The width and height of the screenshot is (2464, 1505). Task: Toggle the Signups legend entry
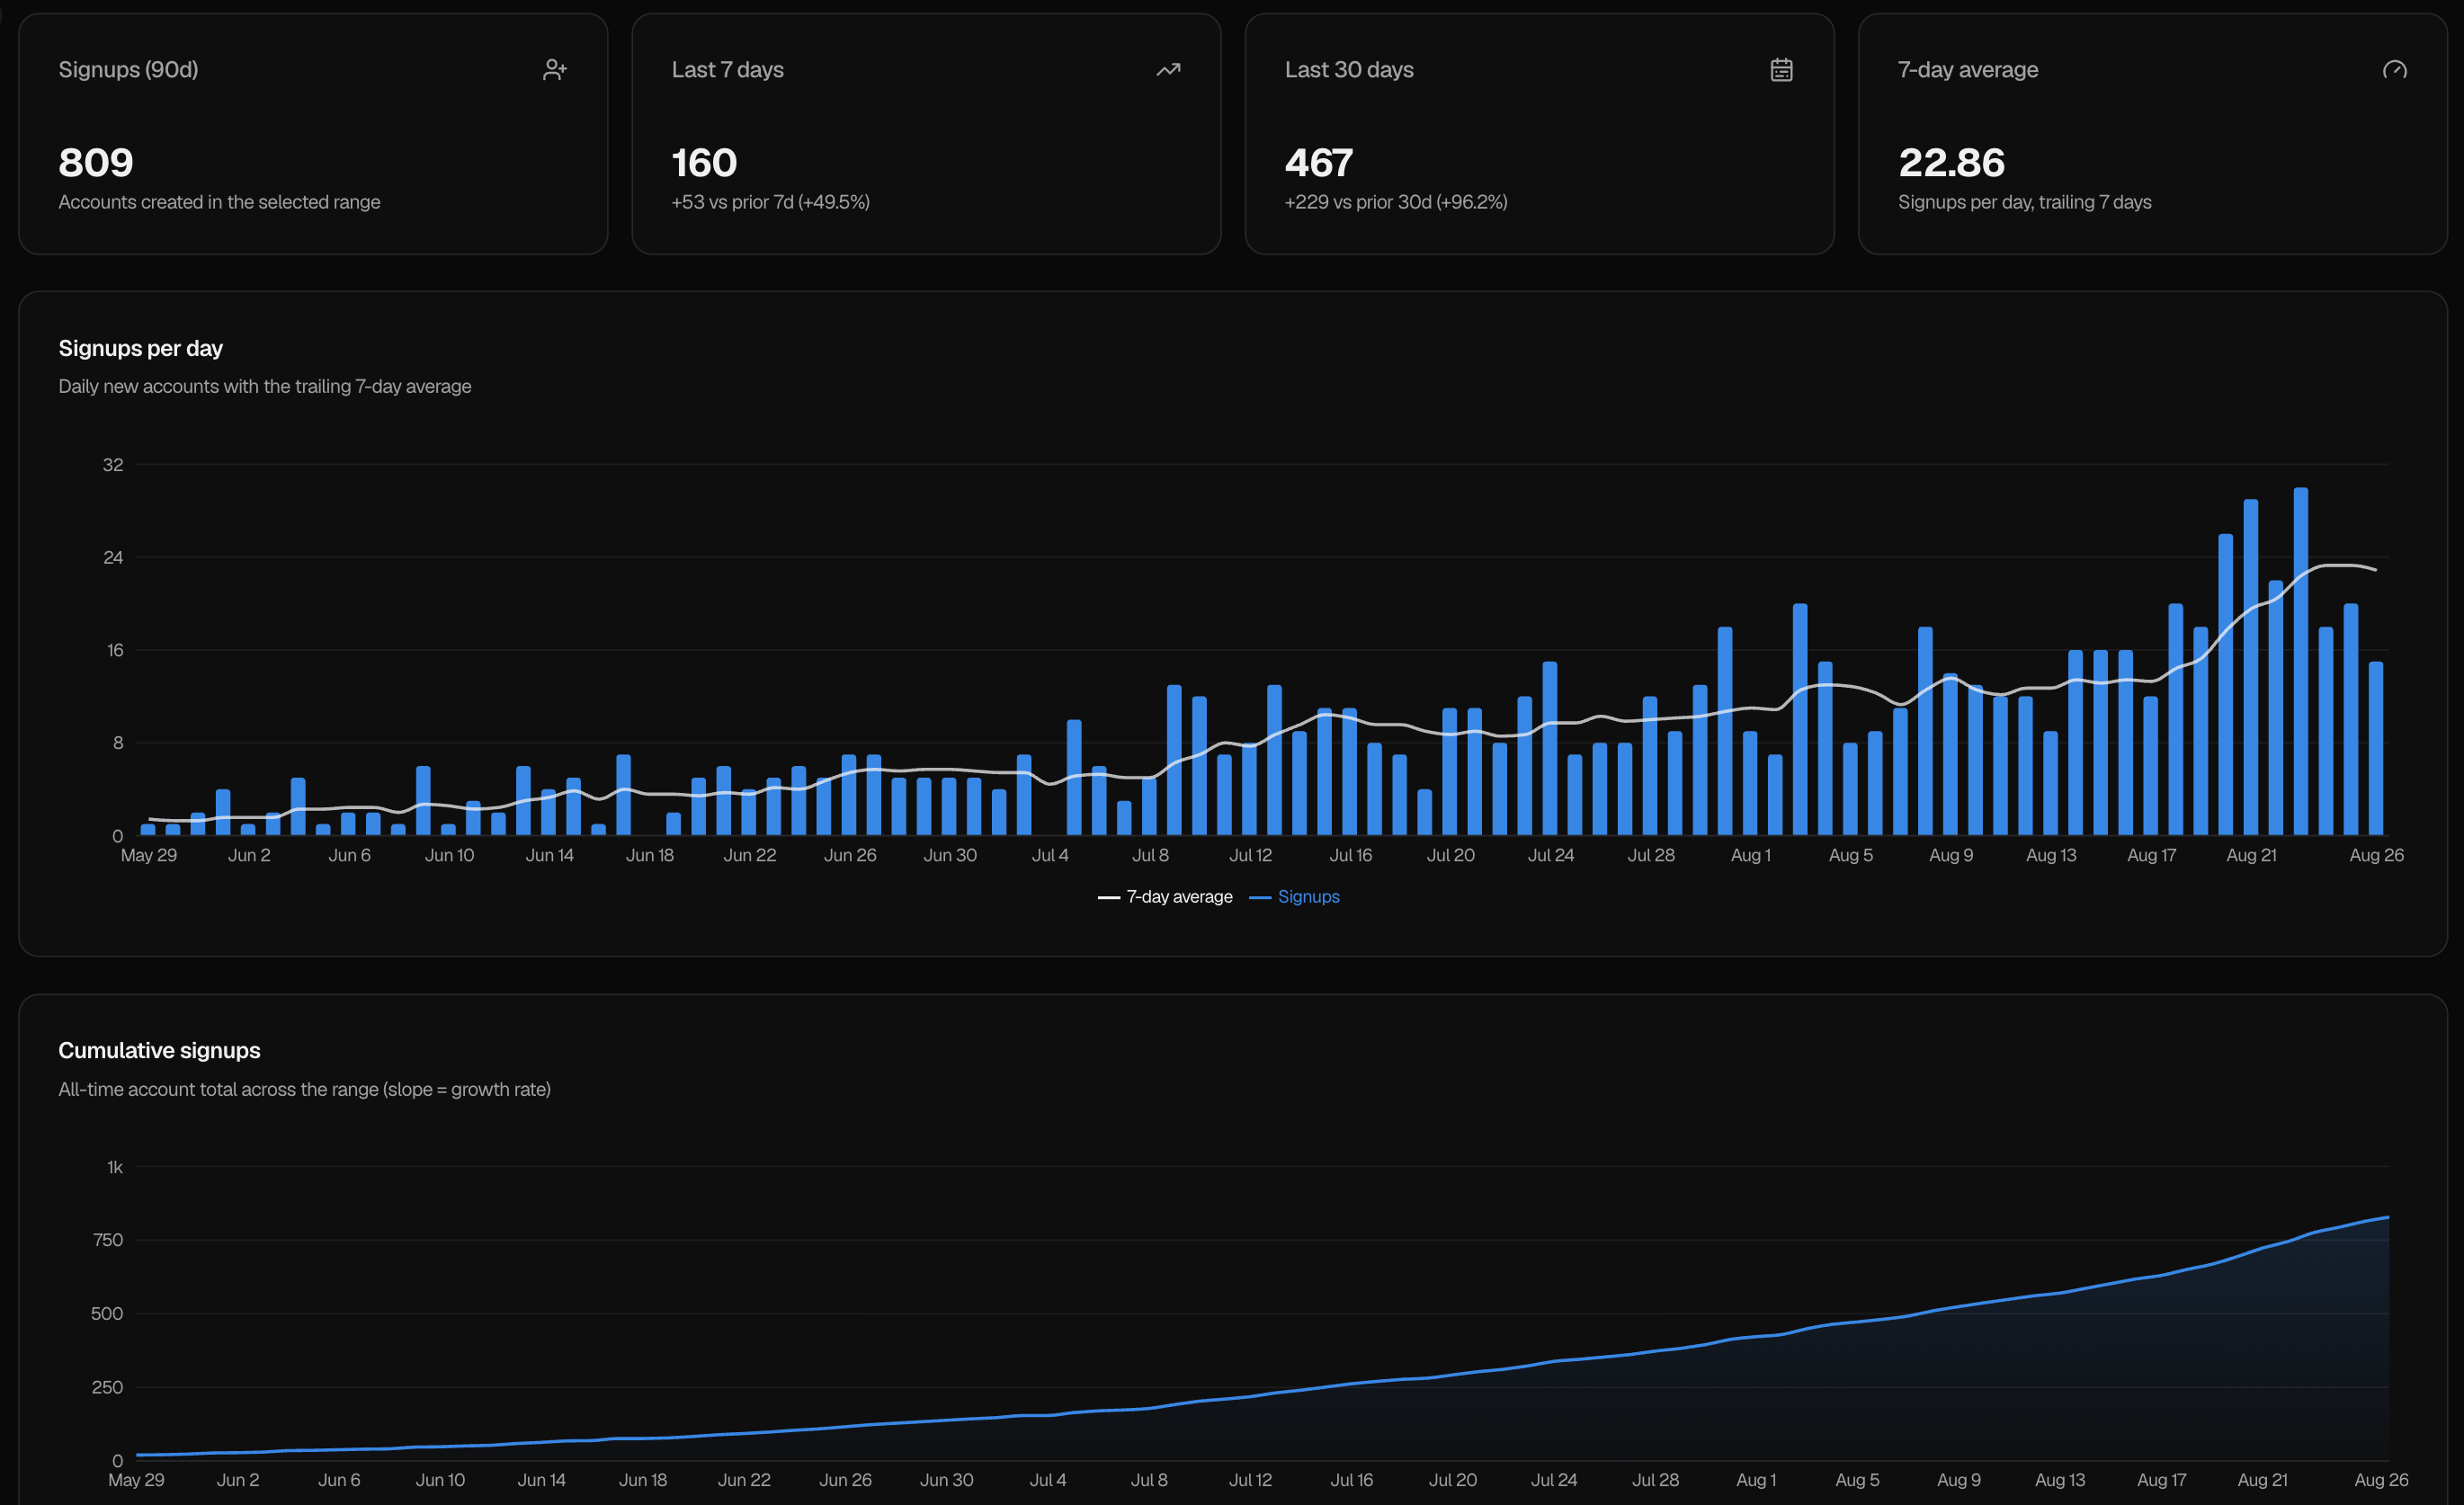pyautogui.click(x=1294, y=897)
